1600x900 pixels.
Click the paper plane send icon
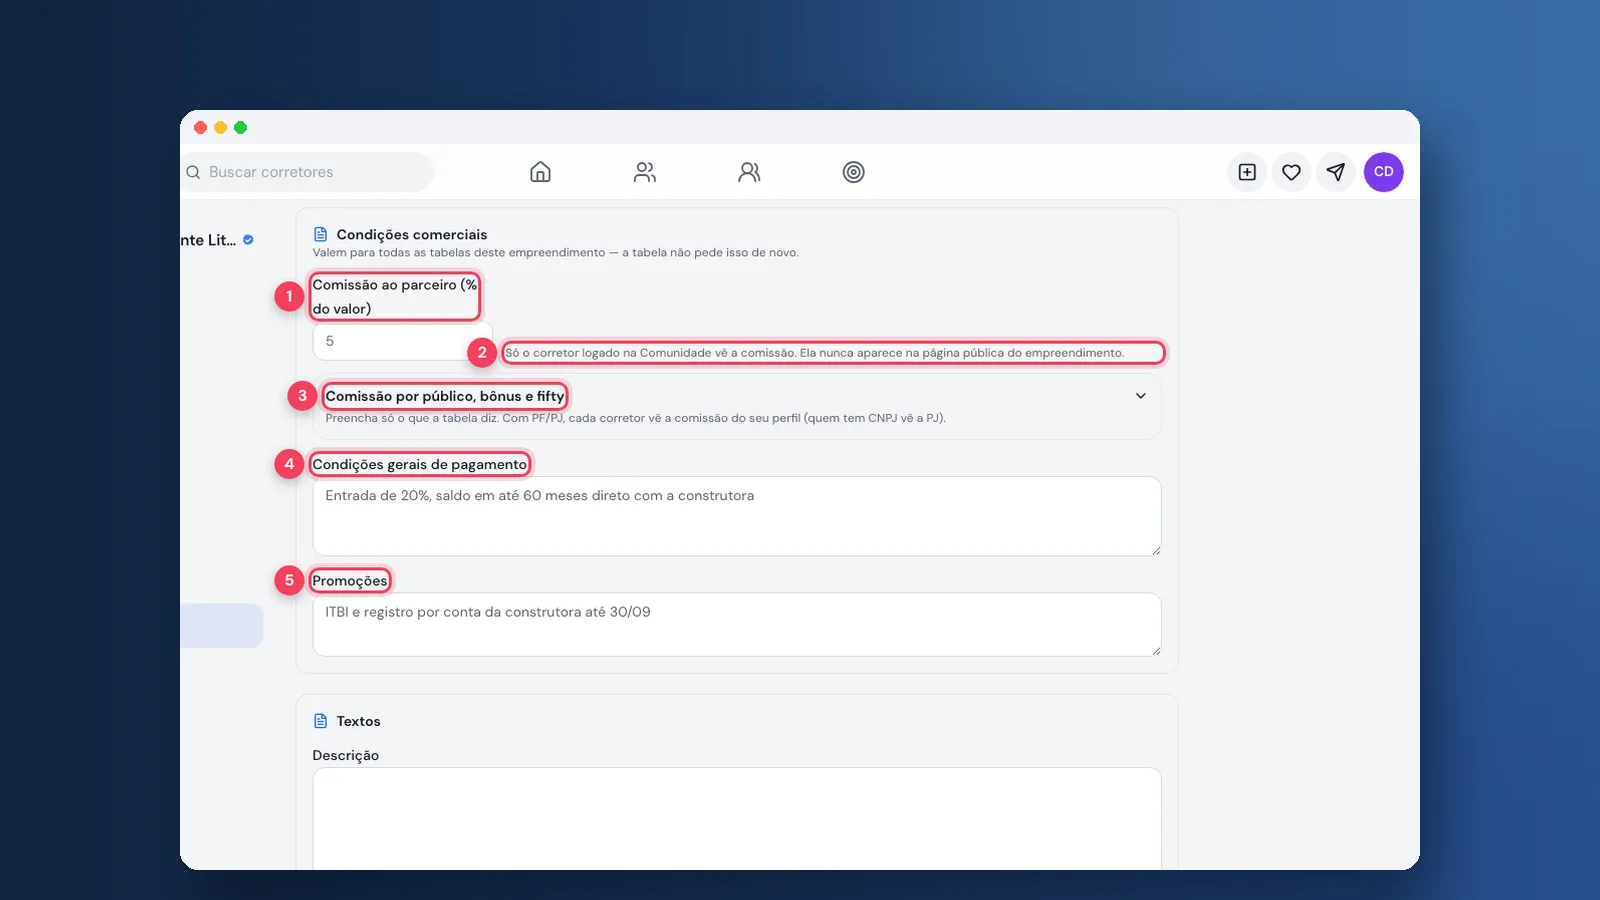tap(1335, 172)
